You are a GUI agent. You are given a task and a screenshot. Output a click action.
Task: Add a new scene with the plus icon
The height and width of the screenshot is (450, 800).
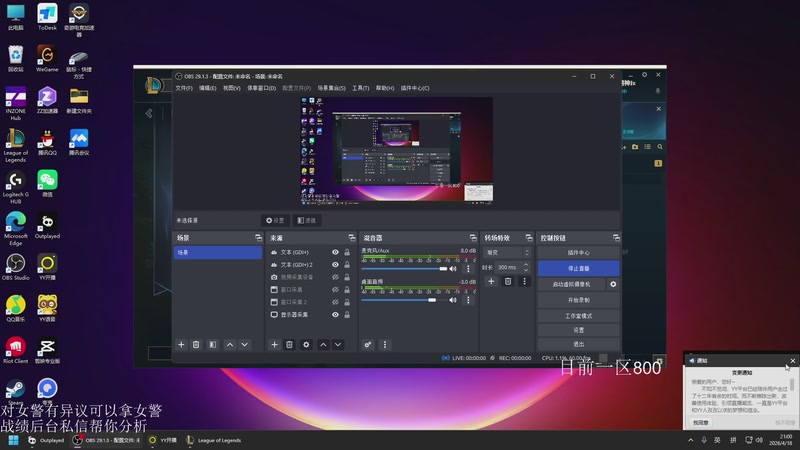181,345
